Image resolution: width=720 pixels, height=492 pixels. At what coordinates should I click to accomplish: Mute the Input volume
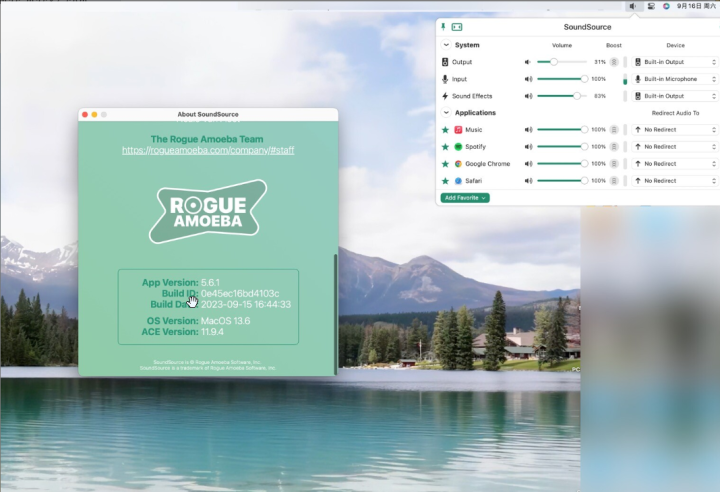tap(529, 79)
